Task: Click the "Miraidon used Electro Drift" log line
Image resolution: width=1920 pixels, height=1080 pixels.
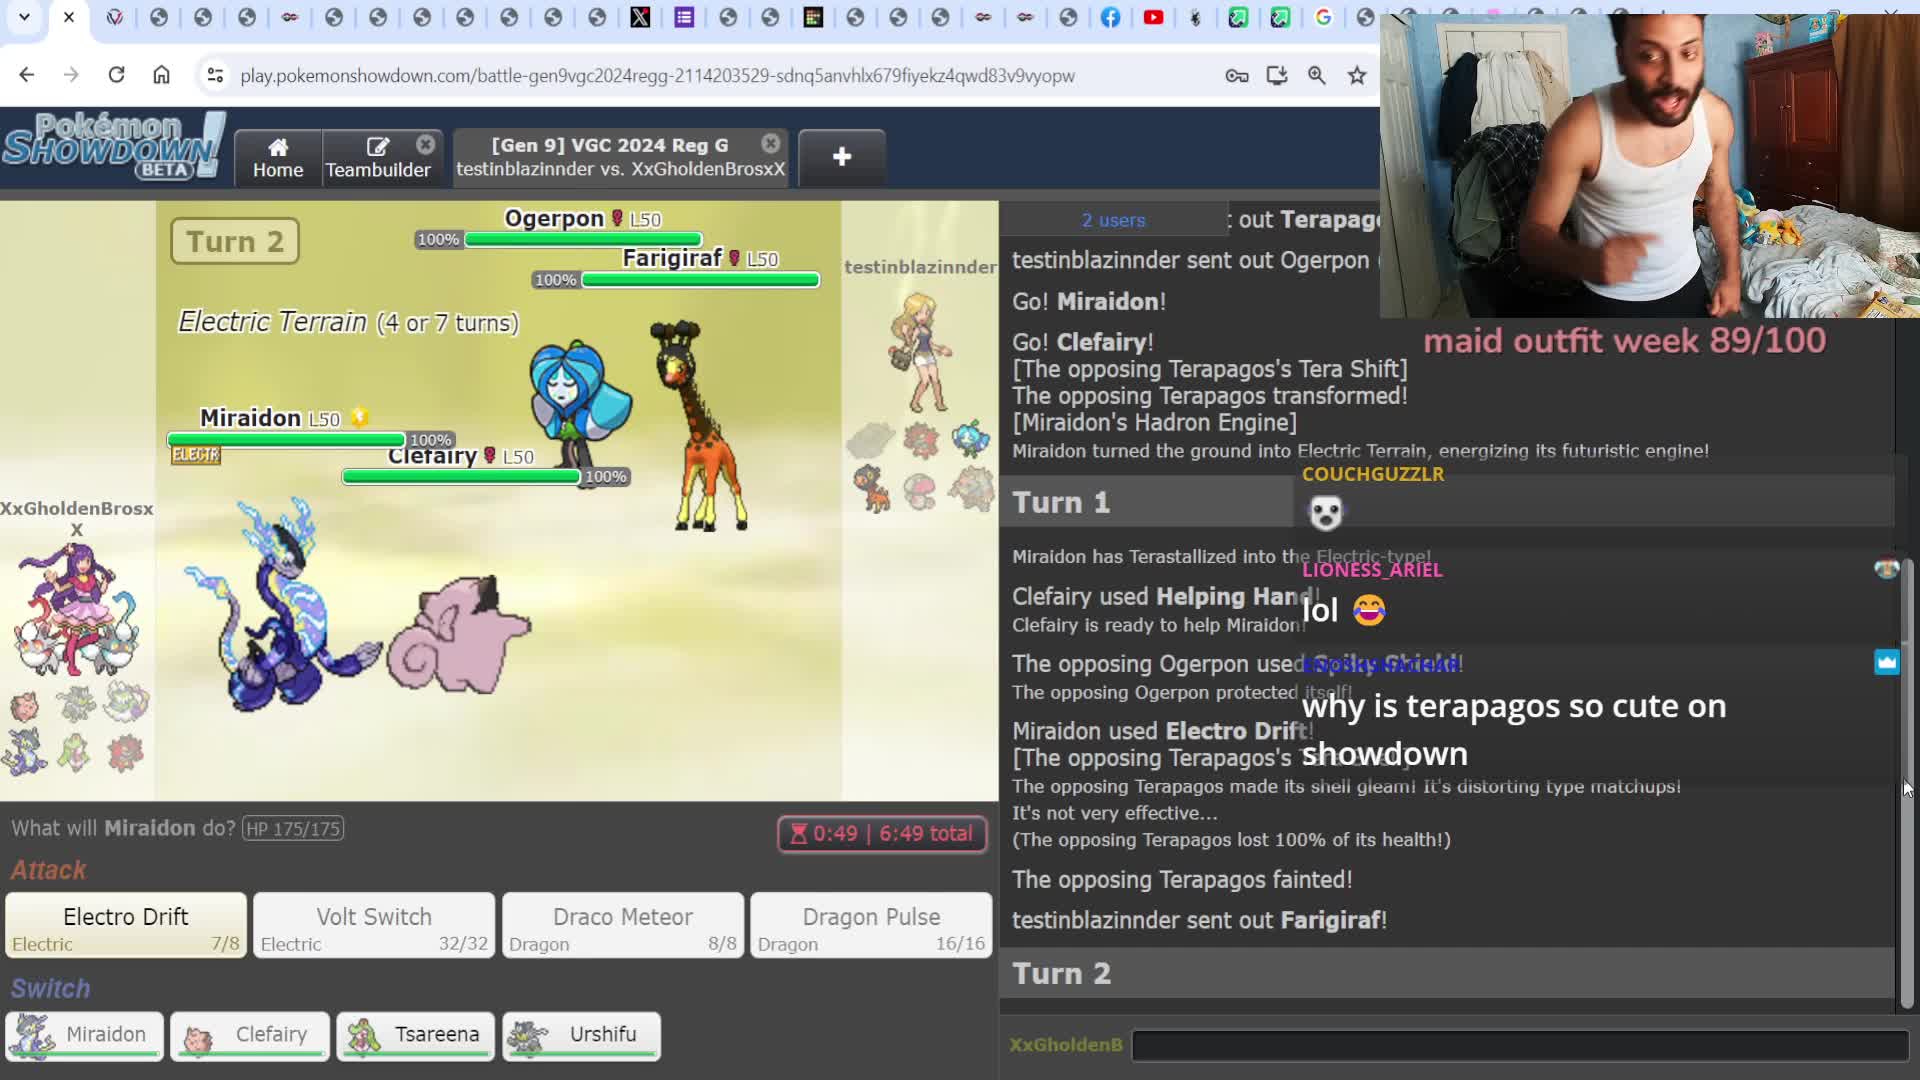Action: tap(1162, 731)
